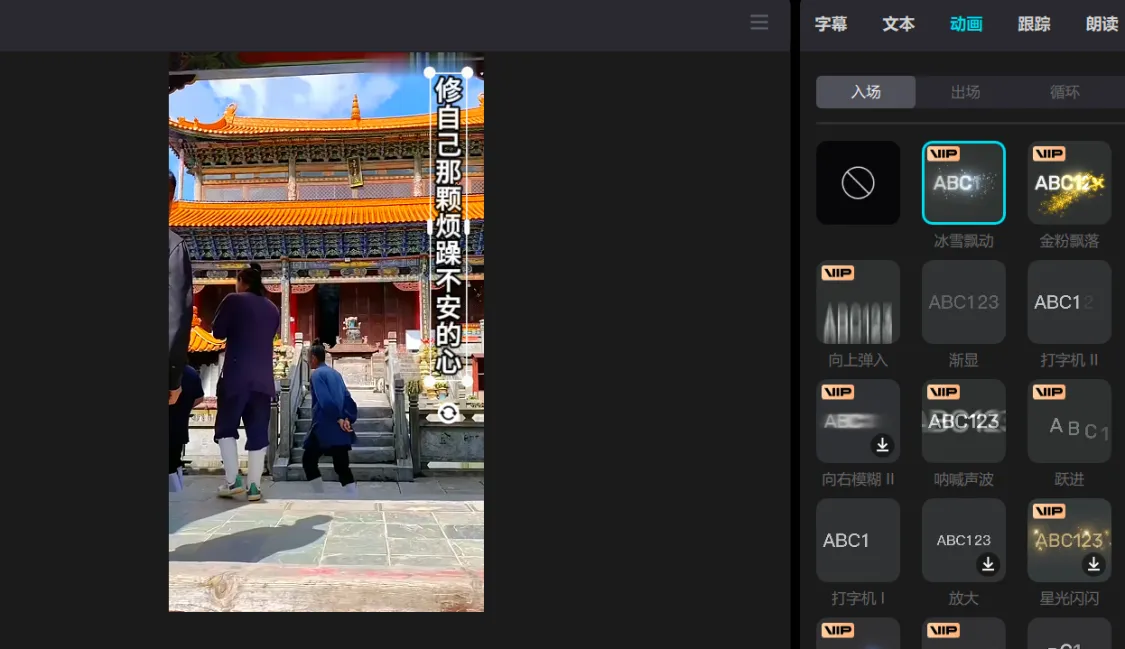This screenshot has height=649, width=1125.
Task: Select the 动画 tab
Action: (966, 24)
